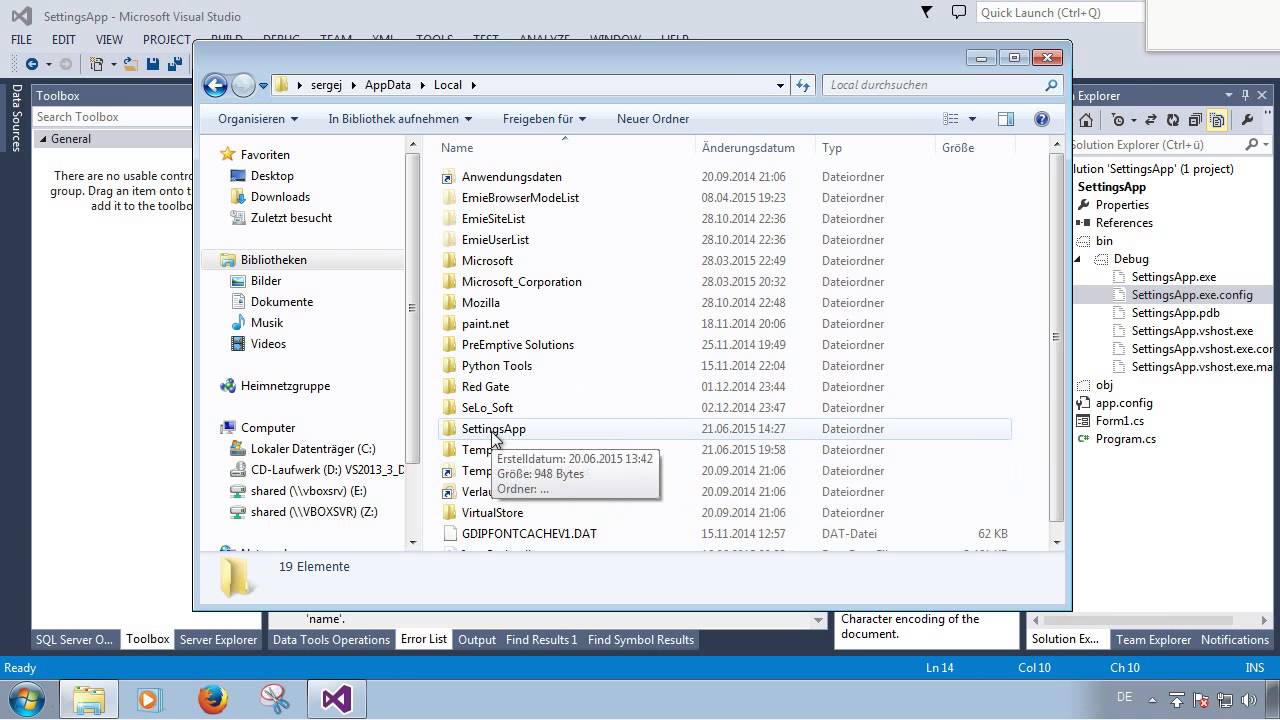
Task: Switch to the Output tab
Action: point(477,640)
